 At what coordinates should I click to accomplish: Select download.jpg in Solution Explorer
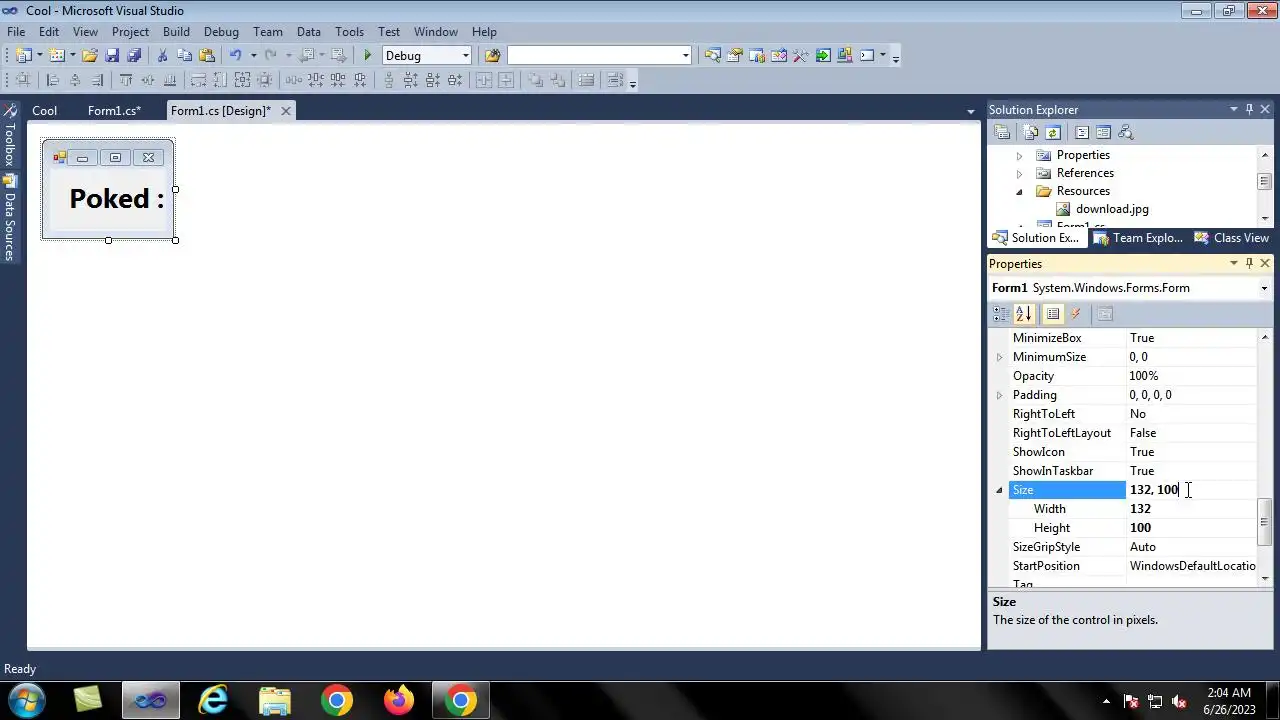point(1112,210)
